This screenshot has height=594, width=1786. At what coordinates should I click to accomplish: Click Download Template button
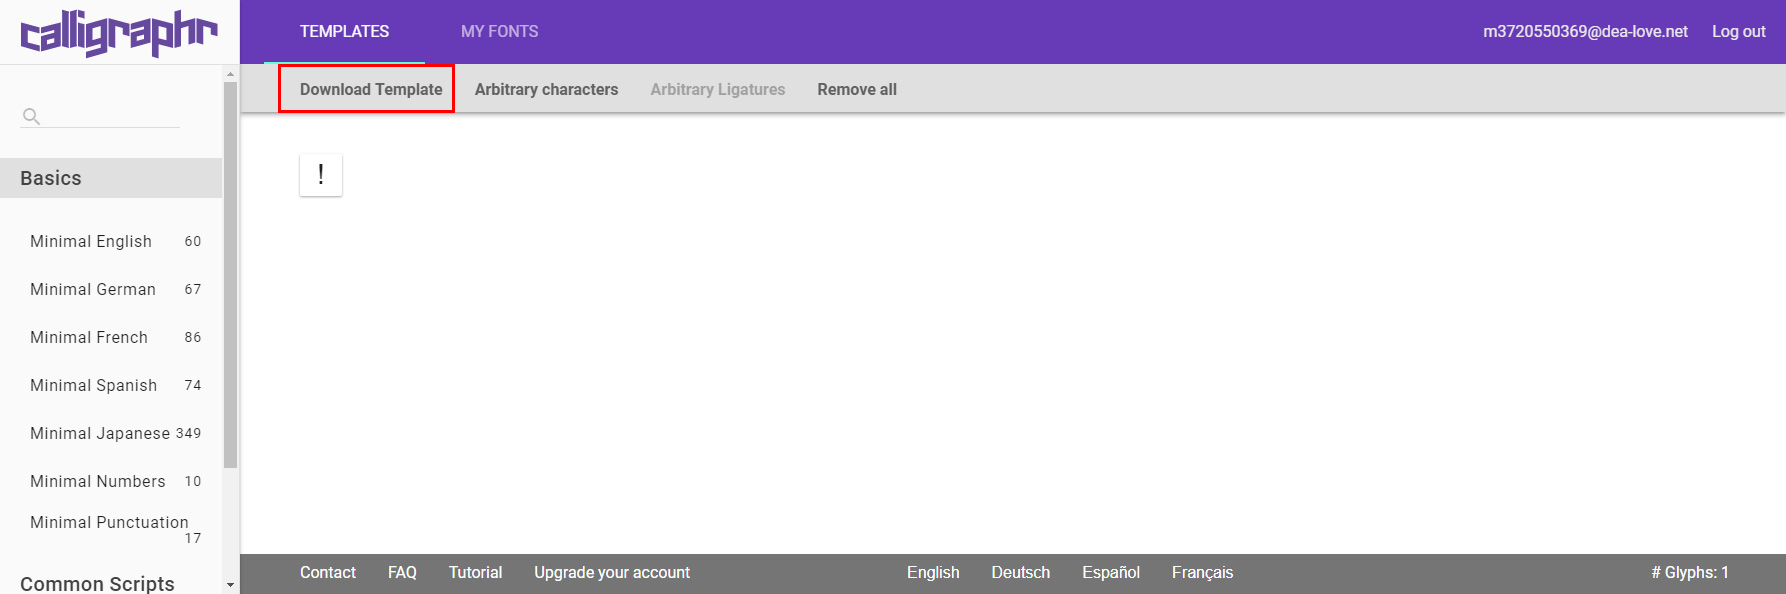click(370, 89)
